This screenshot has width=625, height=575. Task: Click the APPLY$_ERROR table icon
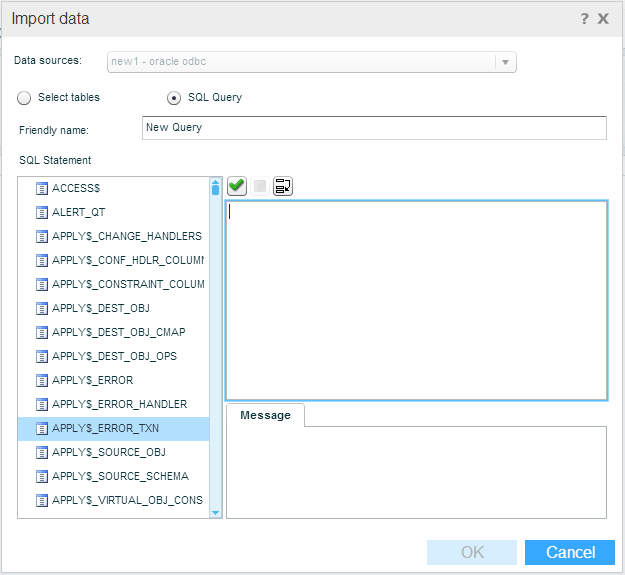click(42, 380)
